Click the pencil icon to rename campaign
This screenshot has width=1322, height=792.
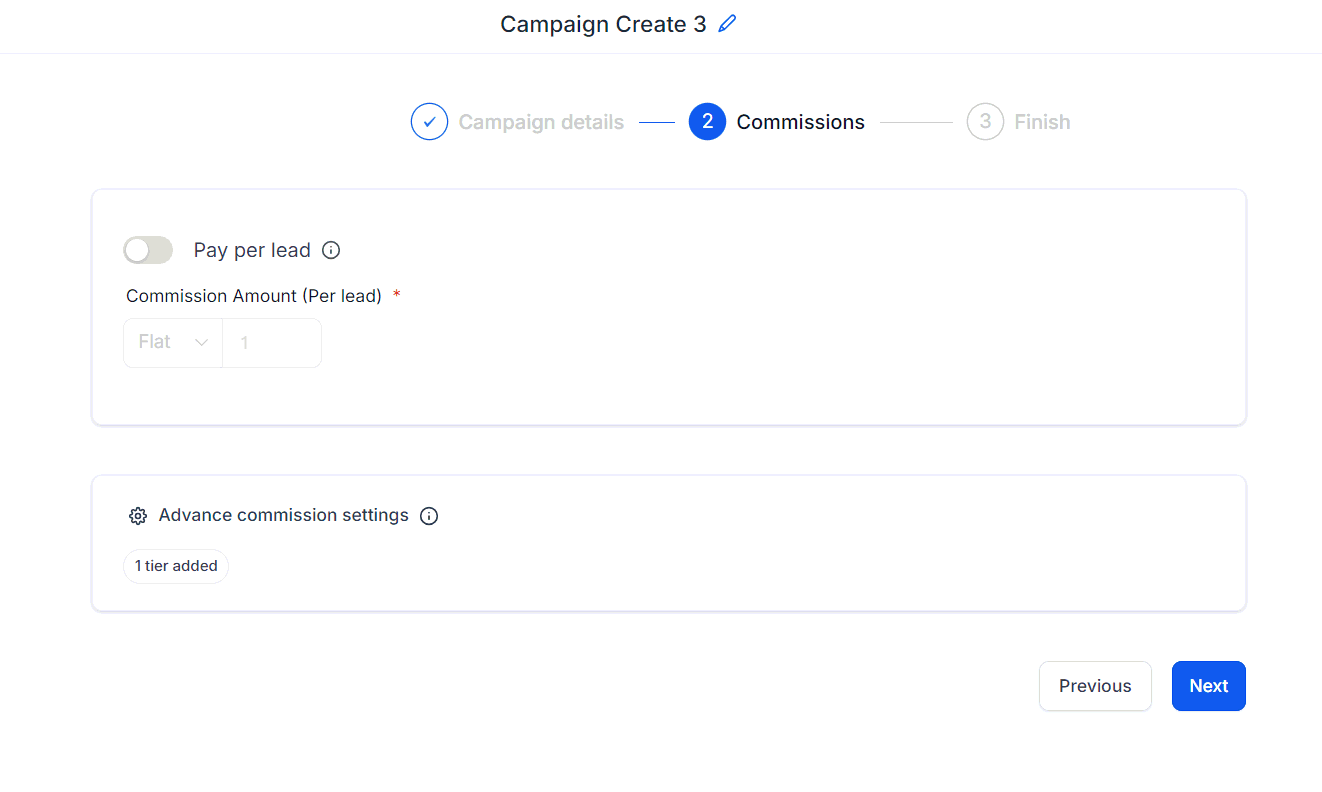tap(727, 24)
